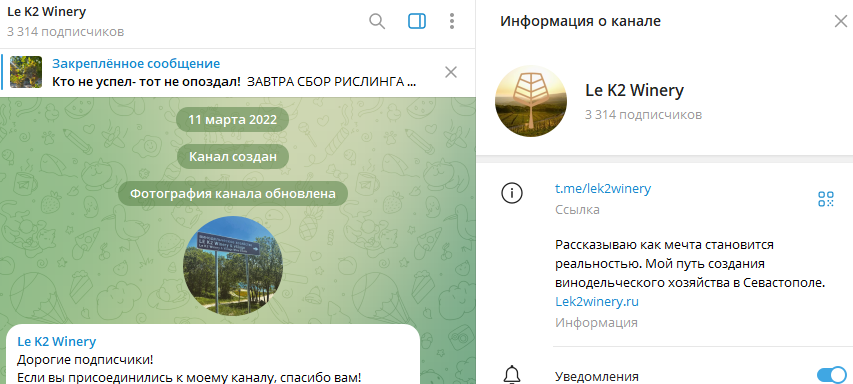Open the t.me/lek2winery link
Image resolution: width=853 pixels, height=384 pixels.
(x=603, y=189)
